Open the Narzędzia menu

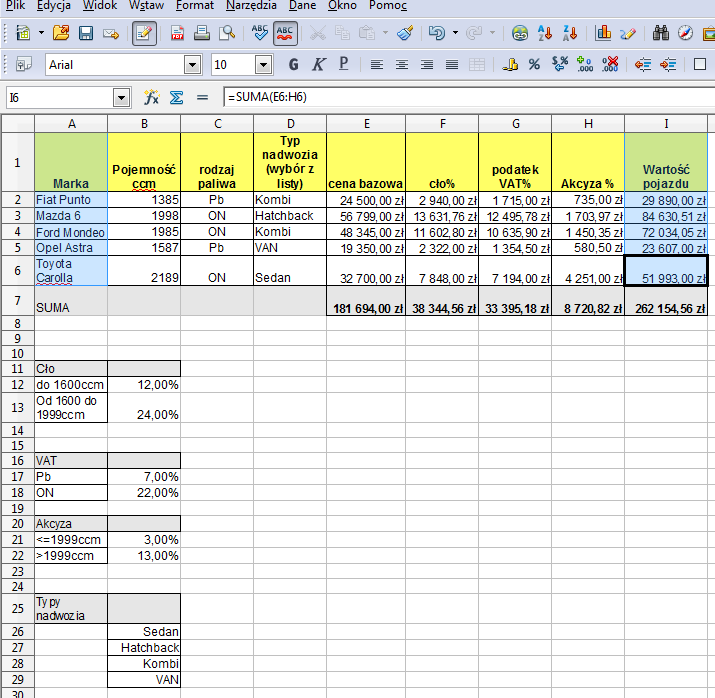[251, 5]
